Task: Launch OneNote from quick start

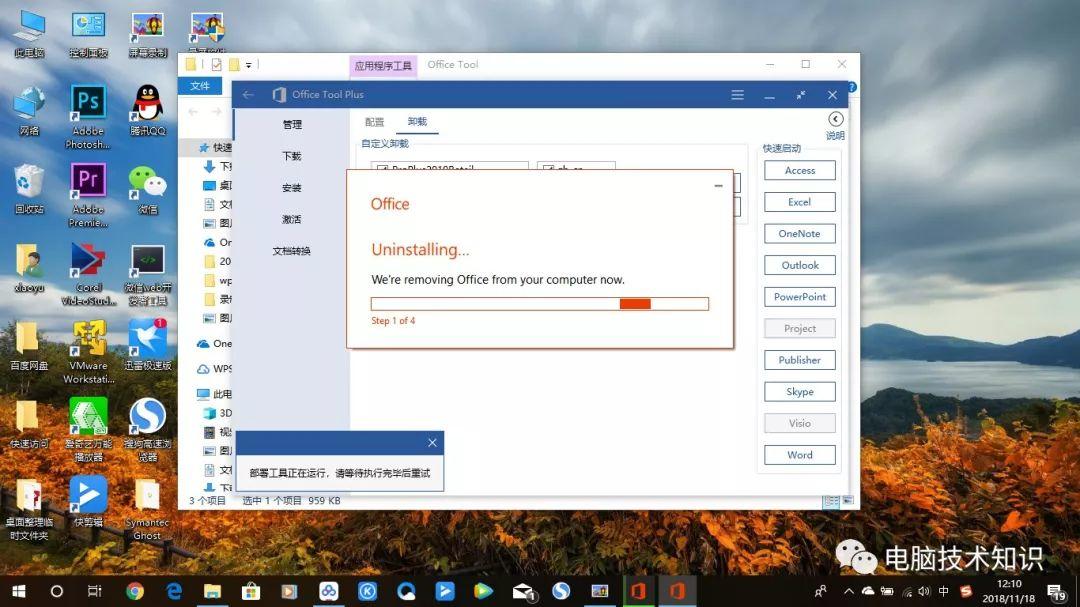Action: click(x=800, y=234)
